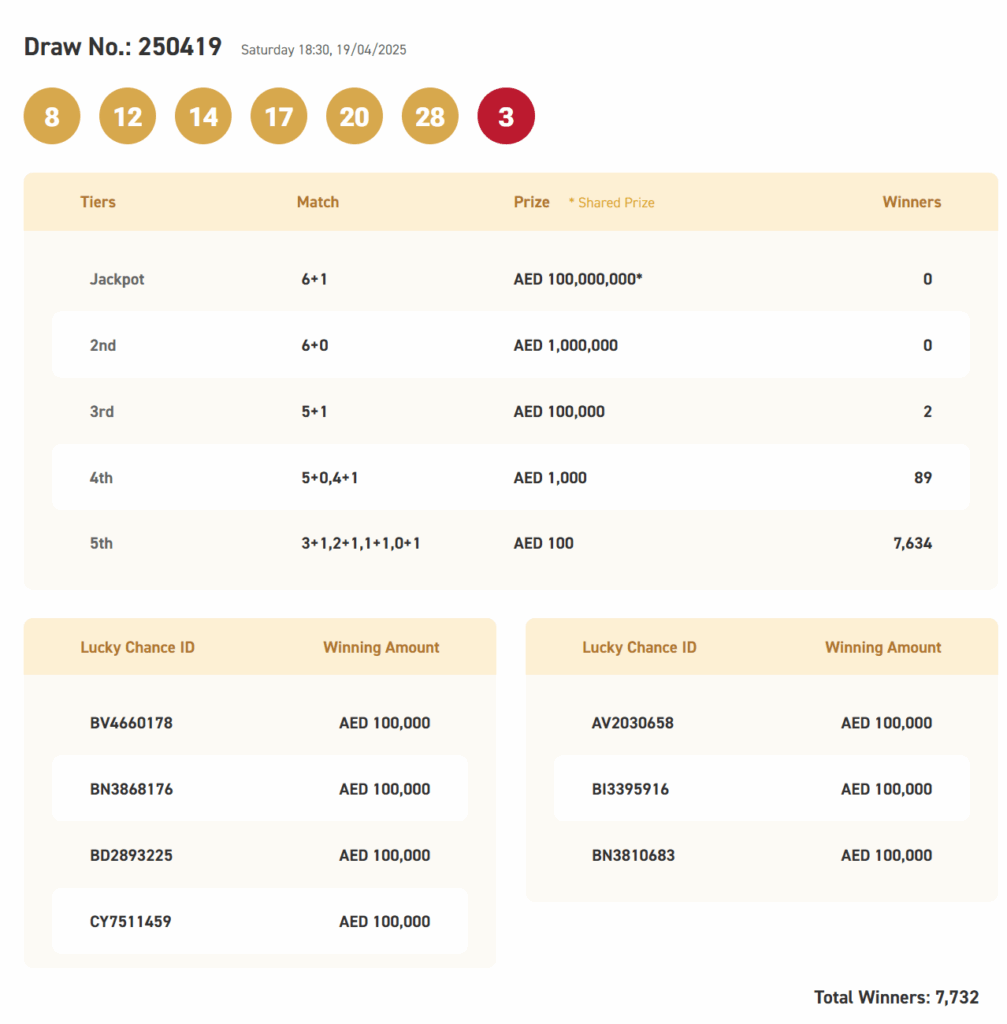Select the gold ball numbered 14
This screenshot has width=1007, height=1024.
click(203, 116)
